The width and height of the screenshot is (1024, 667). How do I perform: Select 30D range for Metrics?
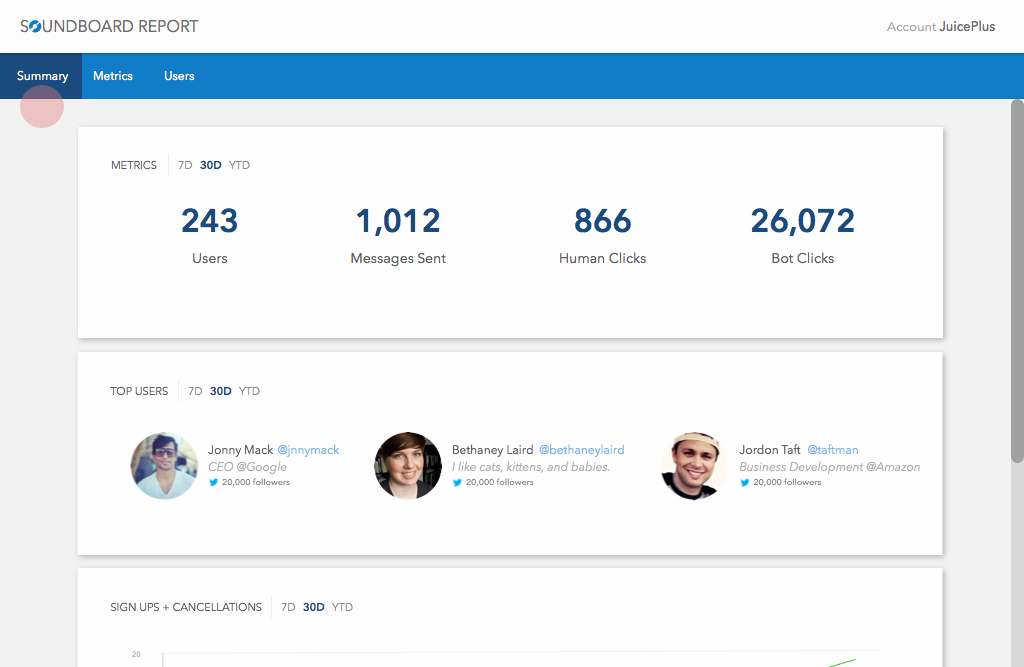(210, 165)
